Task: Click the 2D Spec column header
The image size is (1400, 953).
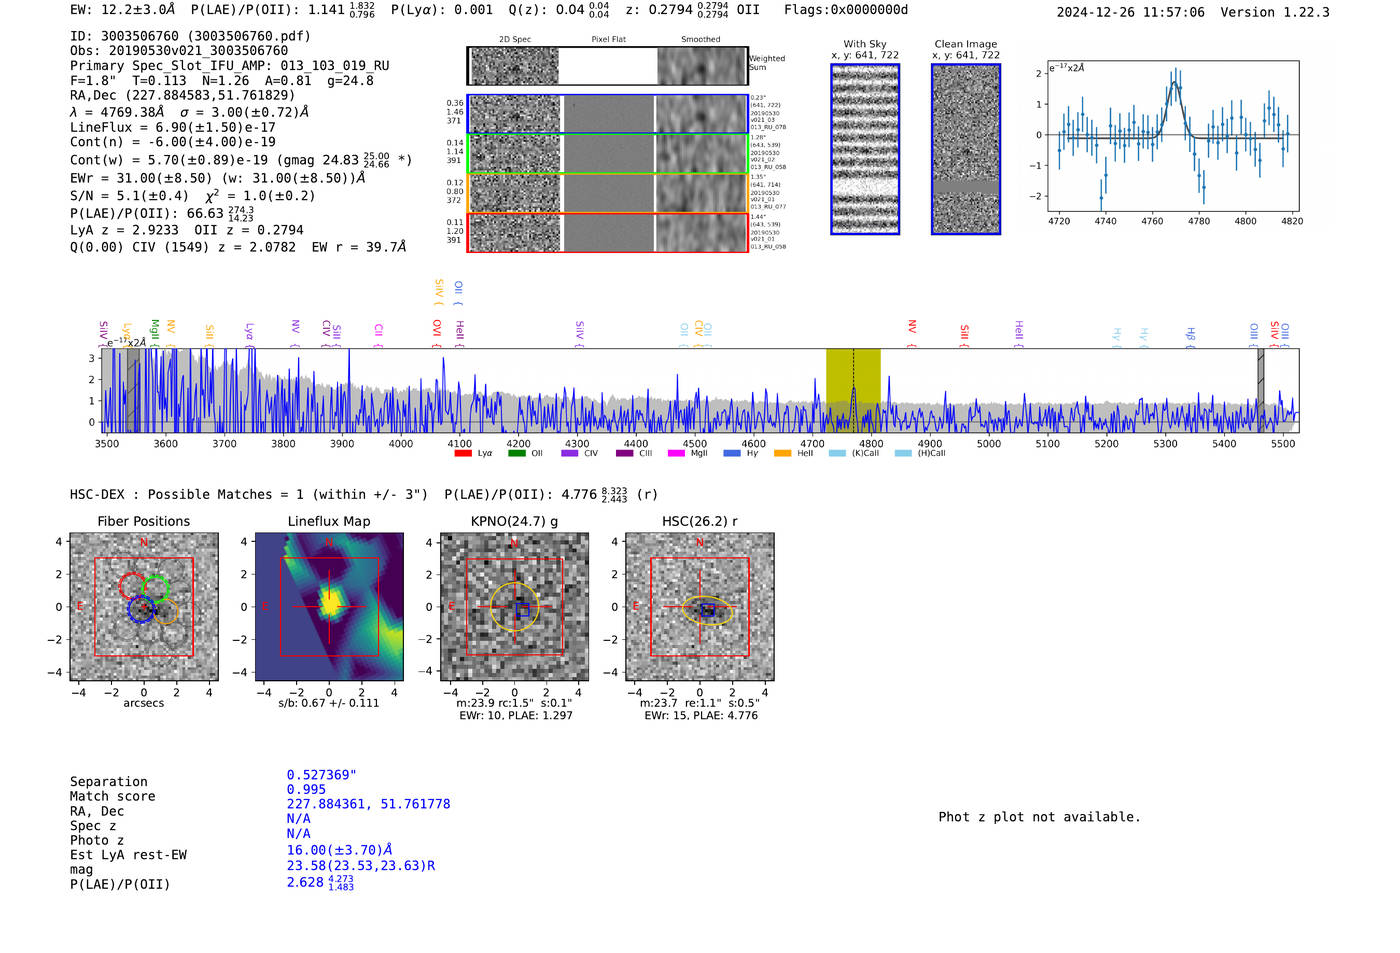Action: tap(515, 40)
